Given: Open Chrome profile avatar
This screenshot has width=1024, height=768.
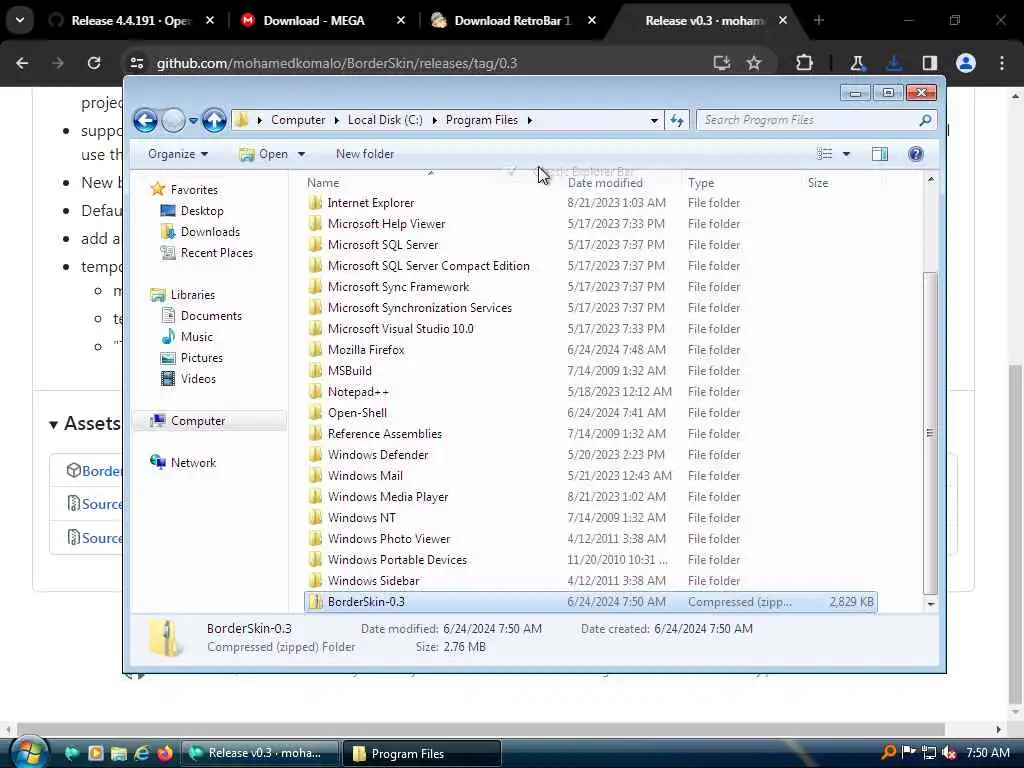Looking at the screenshot, I should tap(966, 63).
